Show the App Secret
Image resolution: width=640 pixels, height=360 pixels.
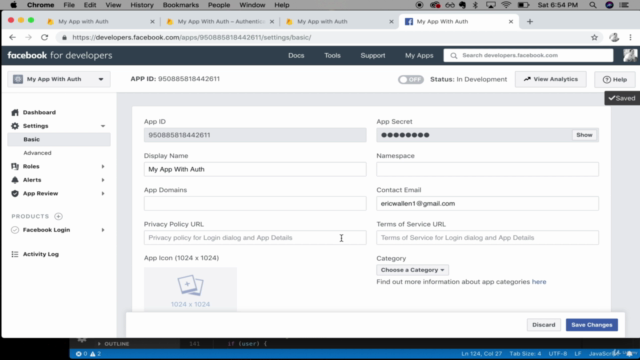pyautogui.click(x=584, y=135)
